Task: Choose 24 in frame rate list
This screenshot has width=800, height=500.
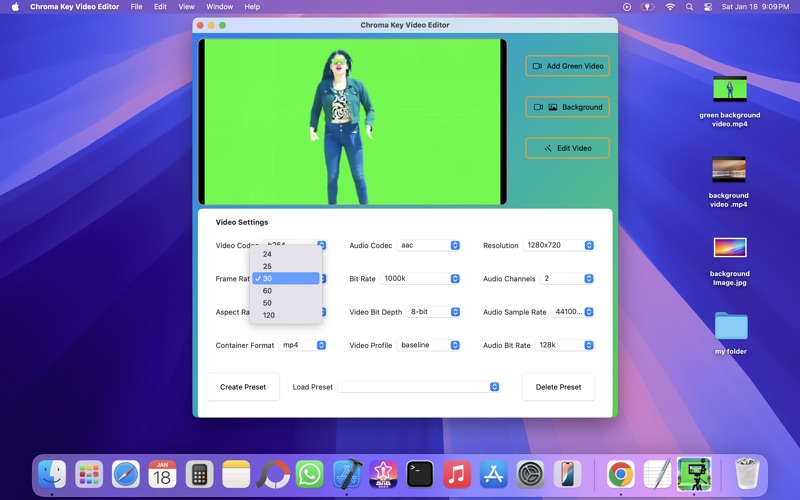Action: pyautogui.click(x=286, y=254)
